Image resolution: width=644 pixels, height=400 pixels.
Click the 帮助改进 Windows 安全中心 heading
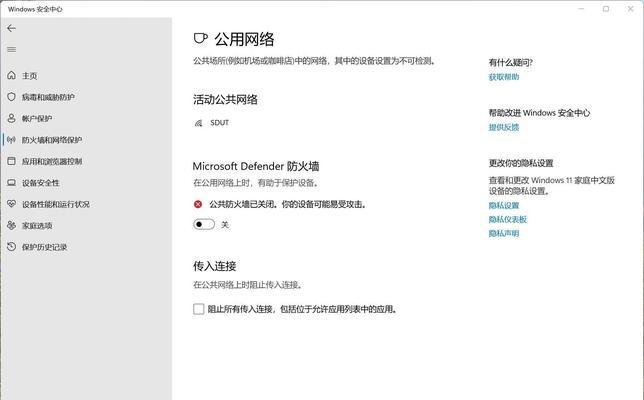click(539, 113)
